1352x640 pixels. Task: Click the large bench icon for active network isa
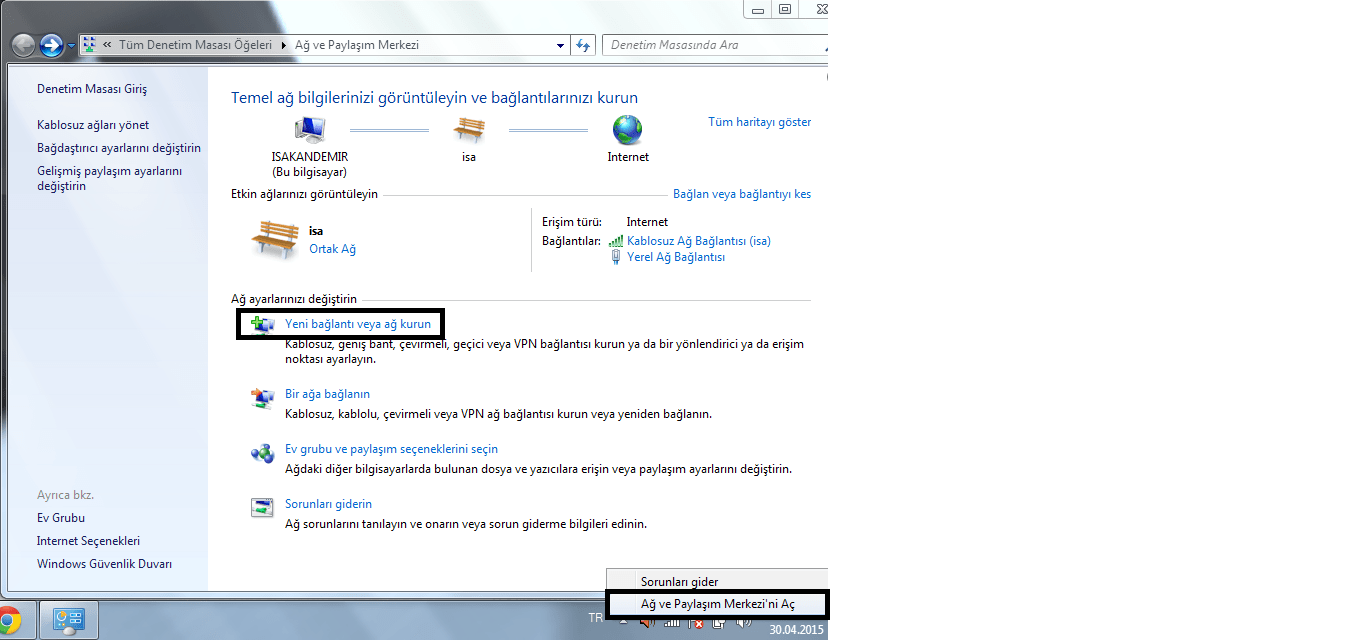[275, 240]
